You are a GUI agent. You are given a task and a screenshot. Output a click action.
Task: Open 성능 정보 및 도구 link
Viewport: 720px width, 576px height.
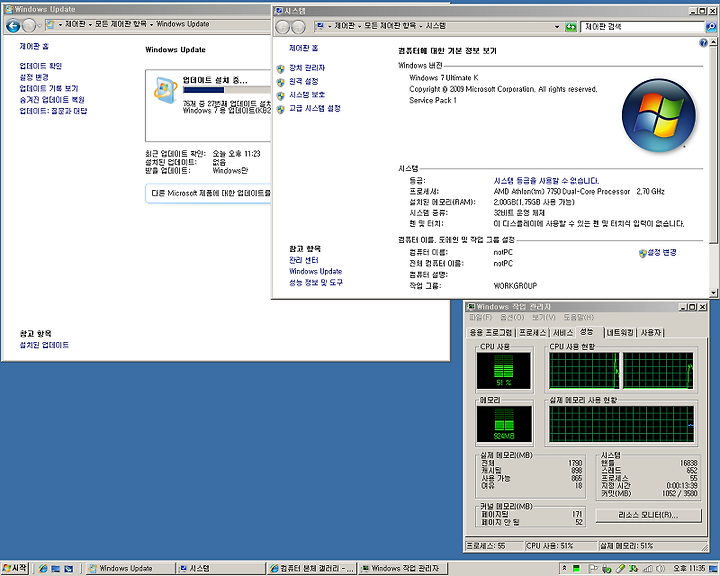[x=316, y=282]
